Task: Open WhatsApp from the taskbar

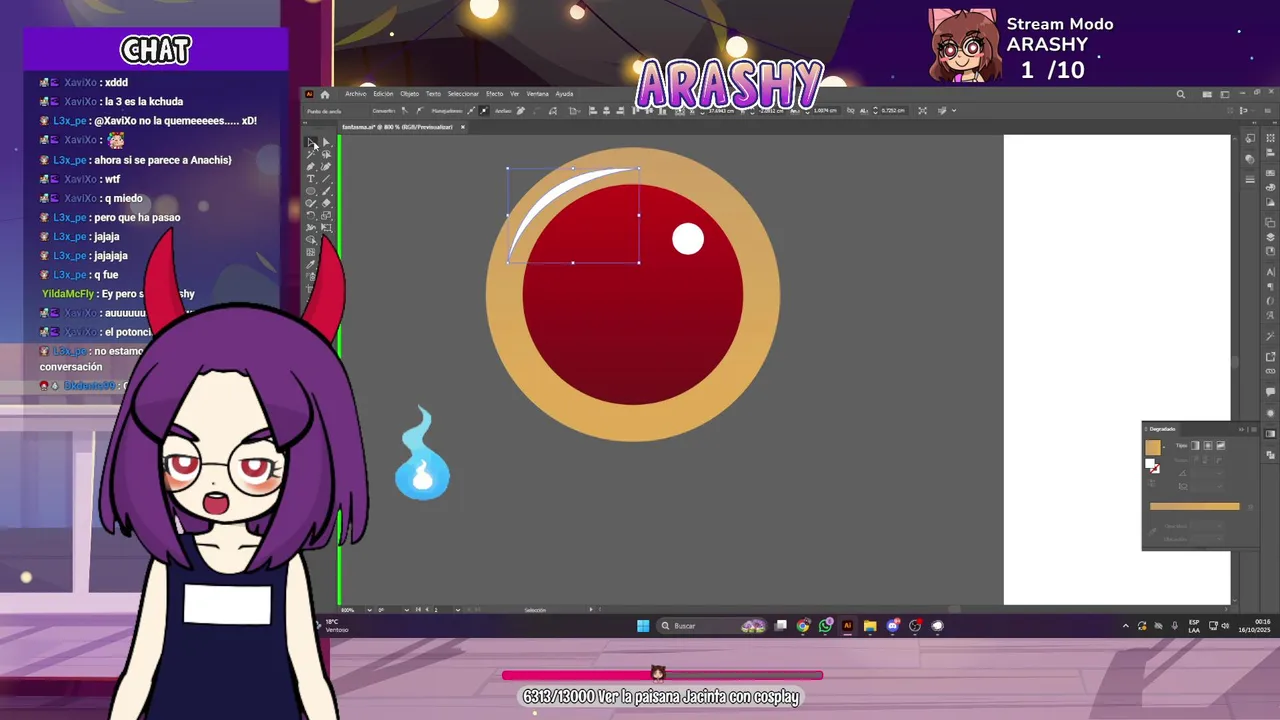Action: click(825, 626)
